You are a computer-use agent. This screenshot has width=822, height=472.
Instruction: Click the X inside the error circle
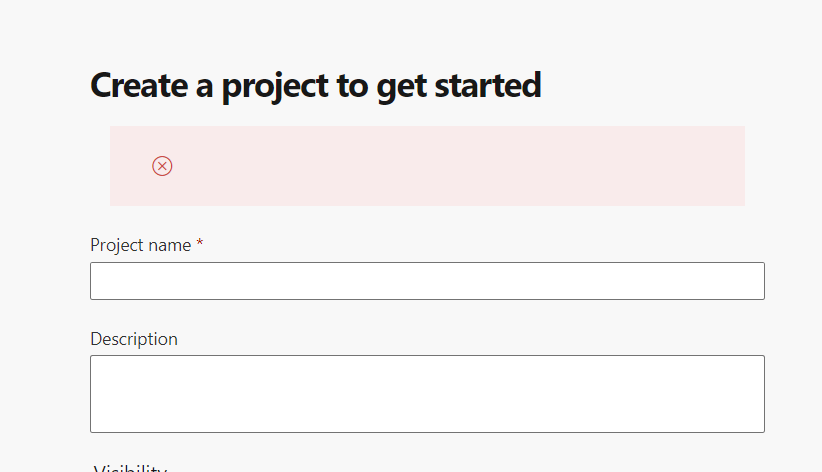[x=162, y=166]
